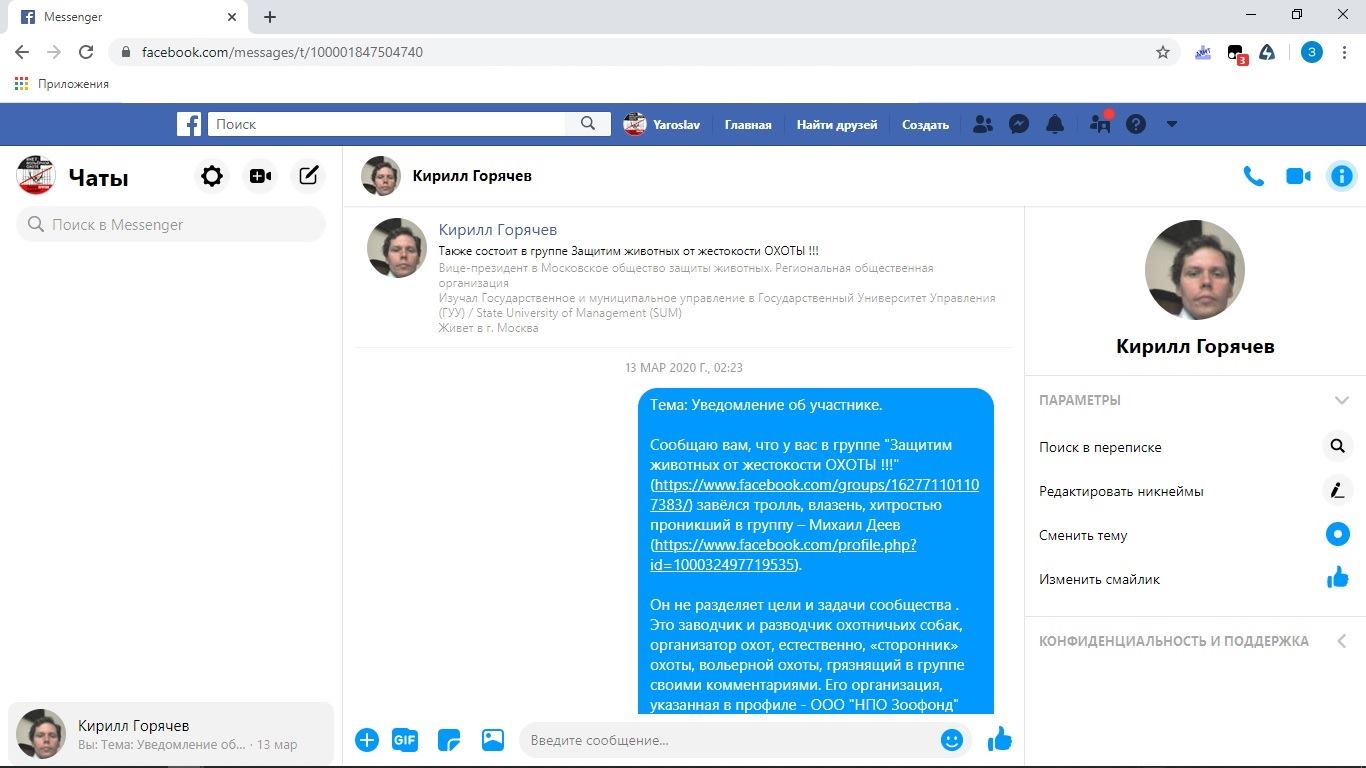Start a video chat with Кирилл Горячев
1366x768 pixels.
(1298, 176)
